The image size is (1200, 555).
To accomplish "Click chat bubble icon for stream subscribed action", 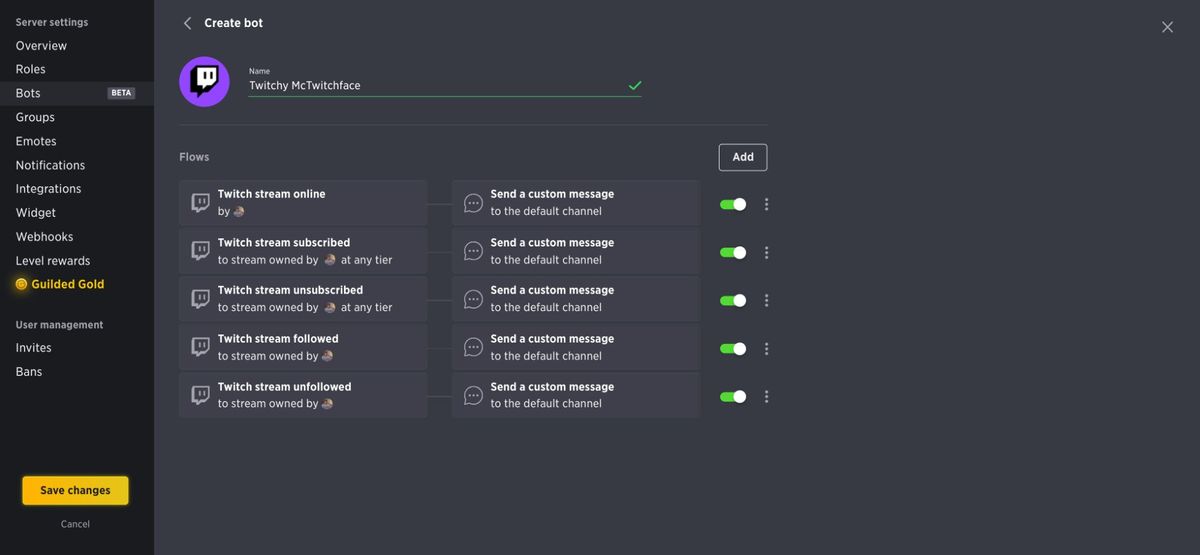I will click(x=473, y=251).
